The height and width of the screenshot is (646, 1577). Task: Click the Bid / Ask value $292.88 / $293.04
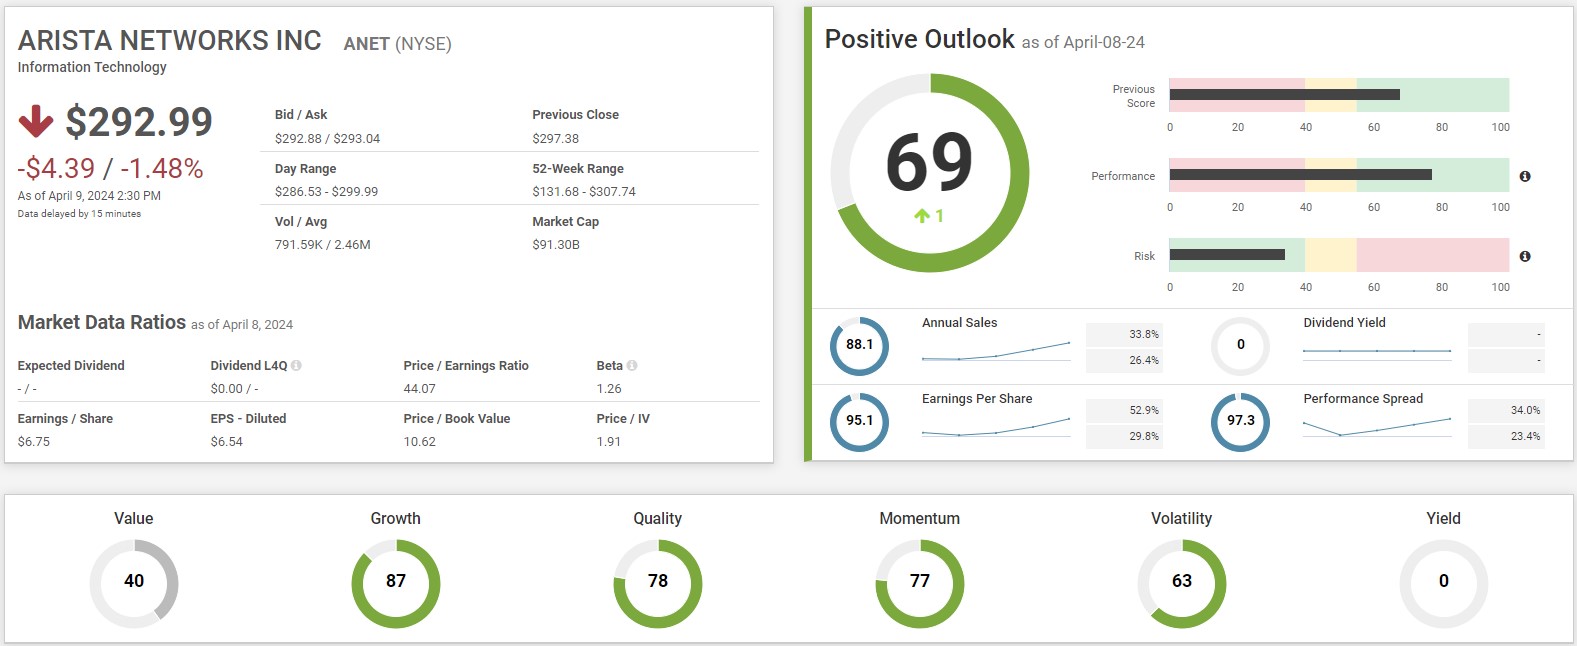coord(327,139)
